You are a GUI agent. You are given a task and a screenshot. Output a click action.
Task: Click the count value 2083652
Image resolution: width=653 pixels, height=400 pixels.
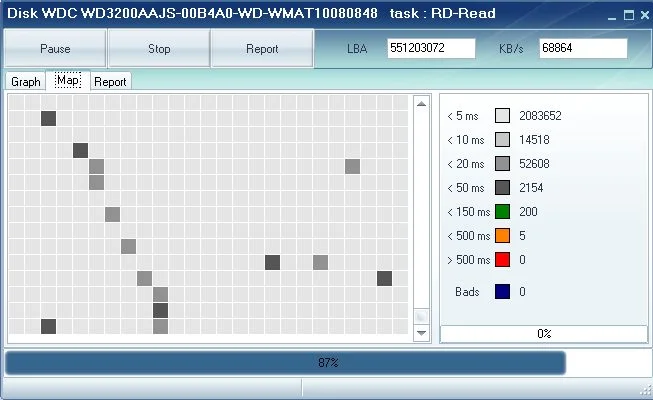tap(540, 115)
